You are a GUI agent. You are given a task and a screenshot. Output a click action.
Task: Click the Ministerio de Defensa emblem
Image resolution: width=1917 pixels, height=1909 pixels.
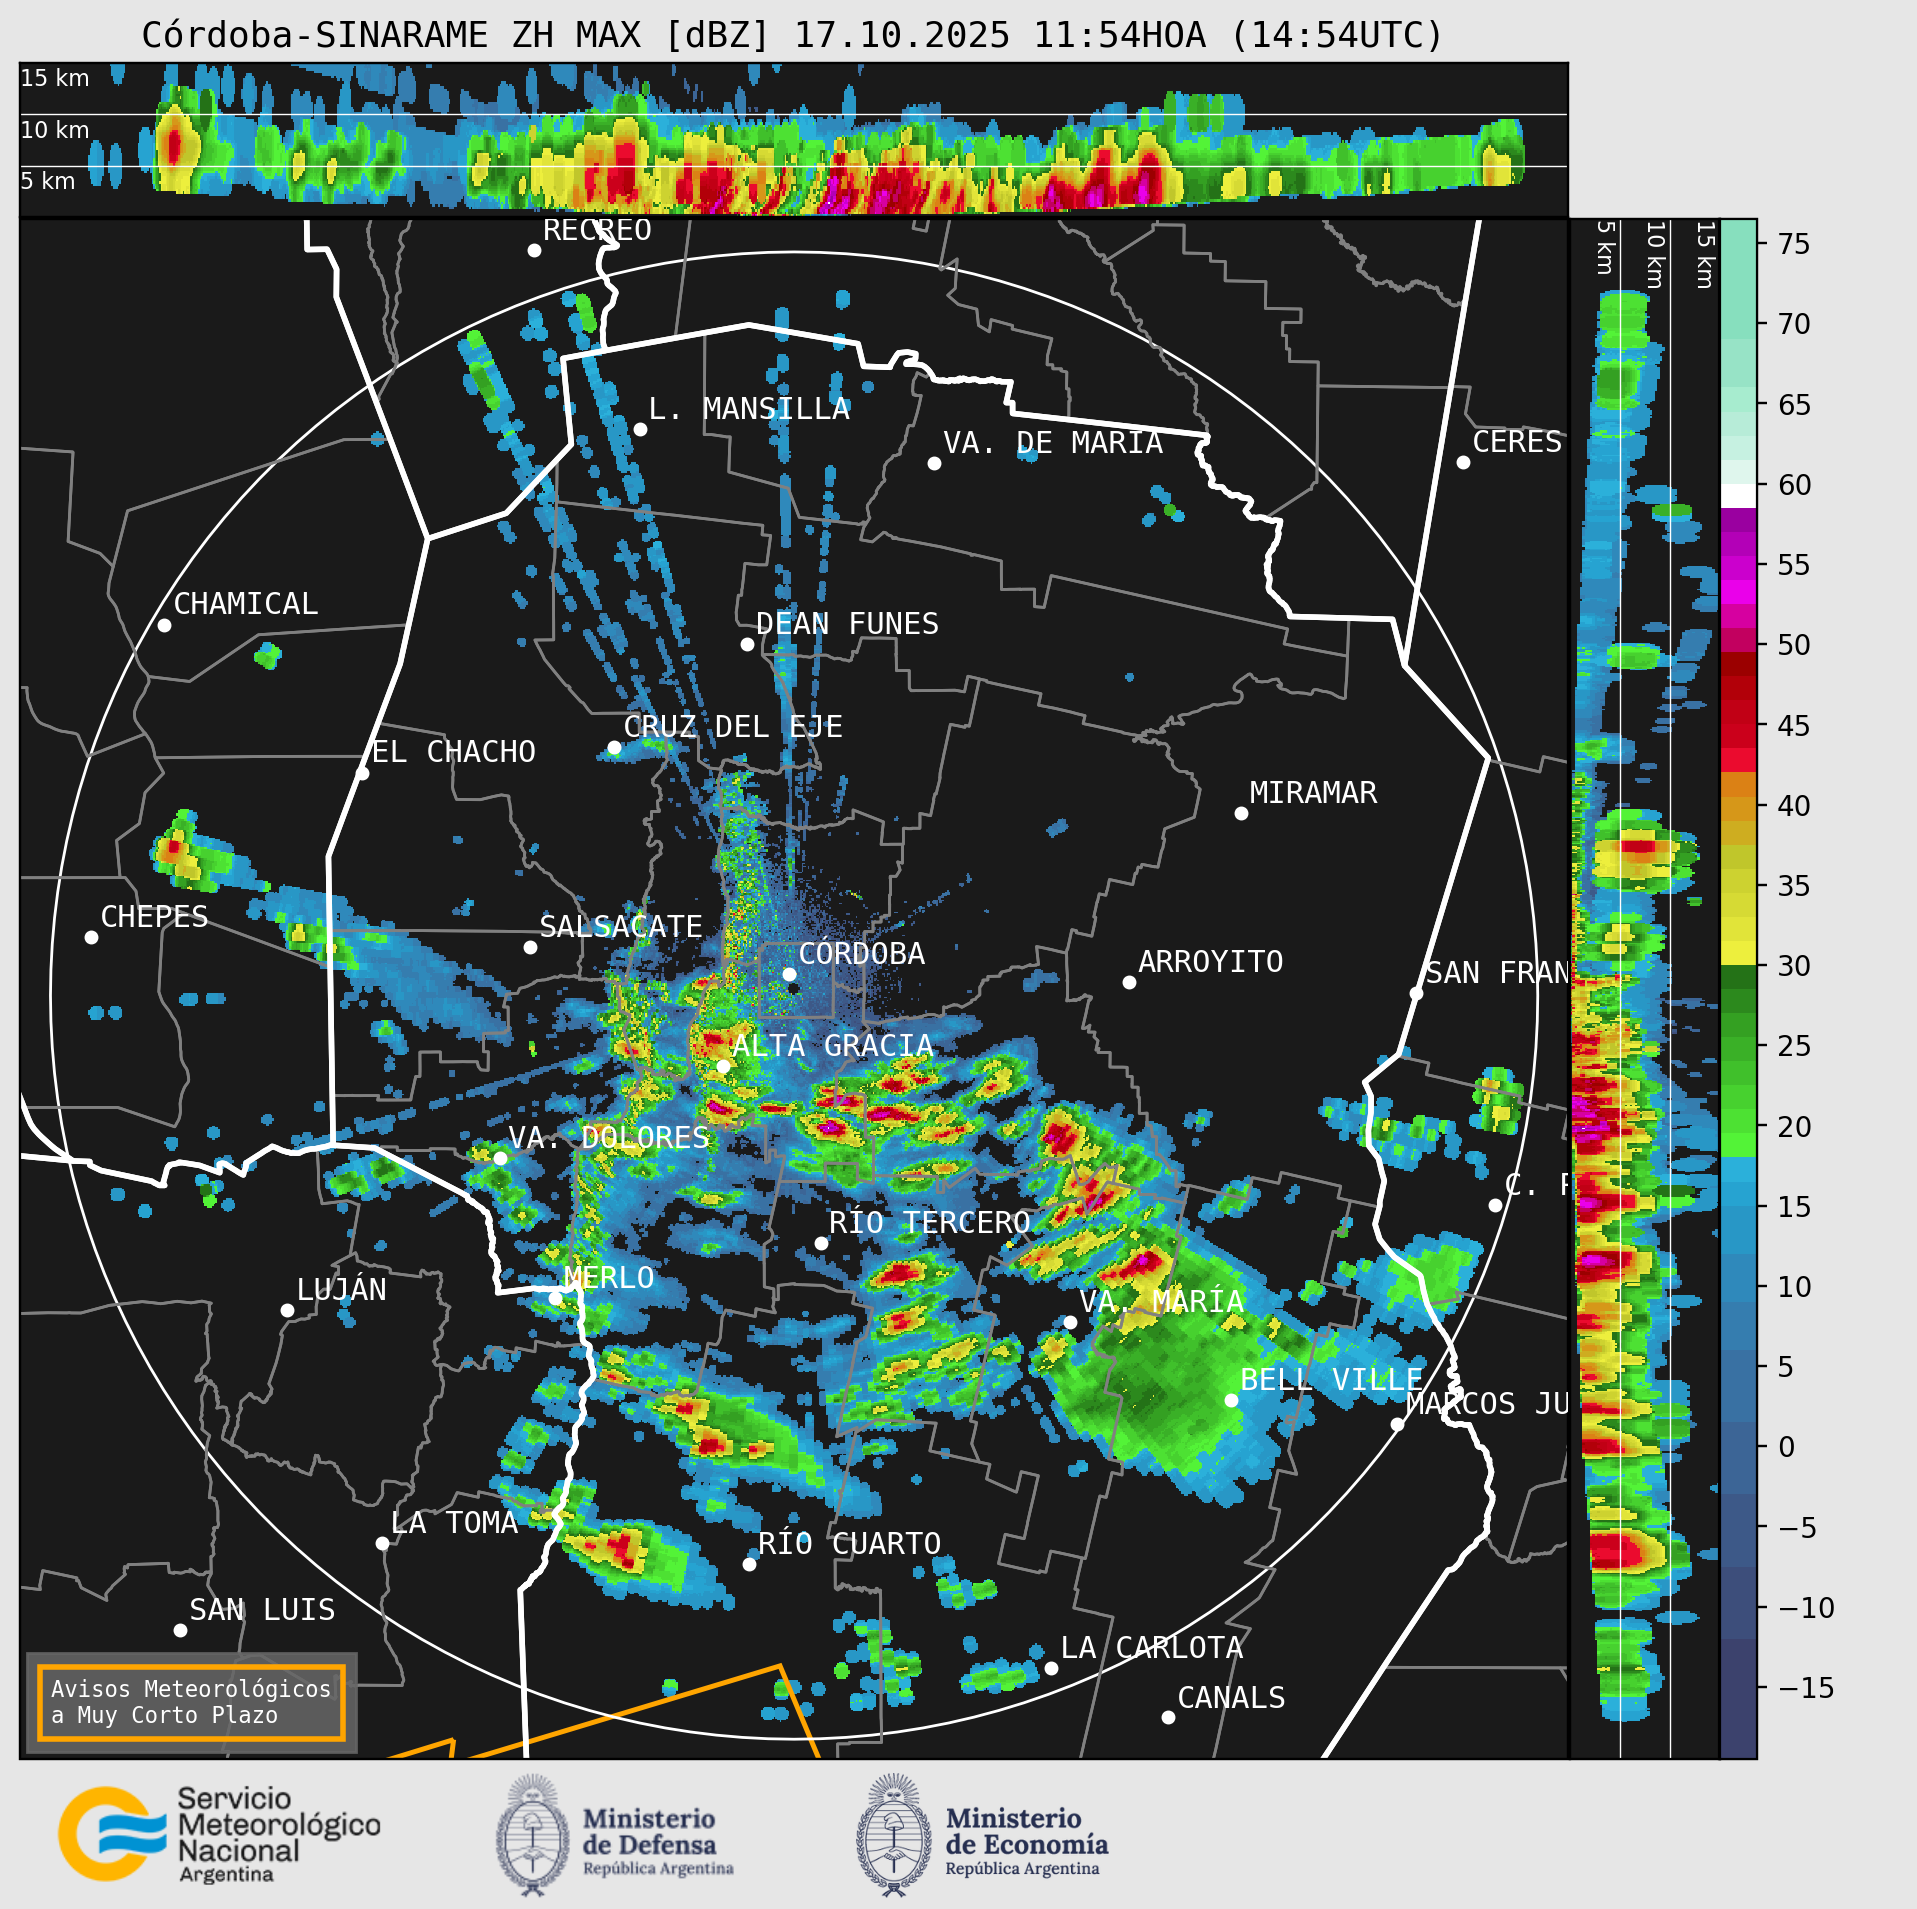(533, 1836)
